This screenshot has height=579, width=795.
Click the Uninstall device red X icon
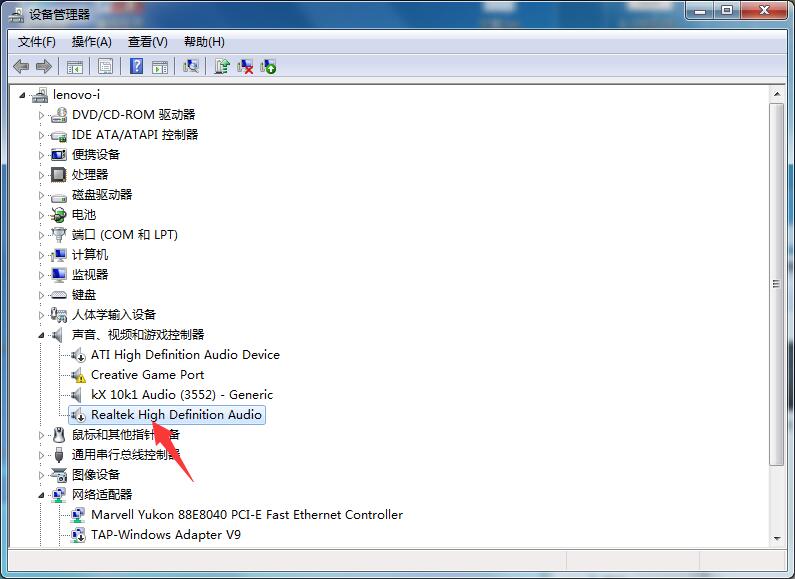point(245,66)
